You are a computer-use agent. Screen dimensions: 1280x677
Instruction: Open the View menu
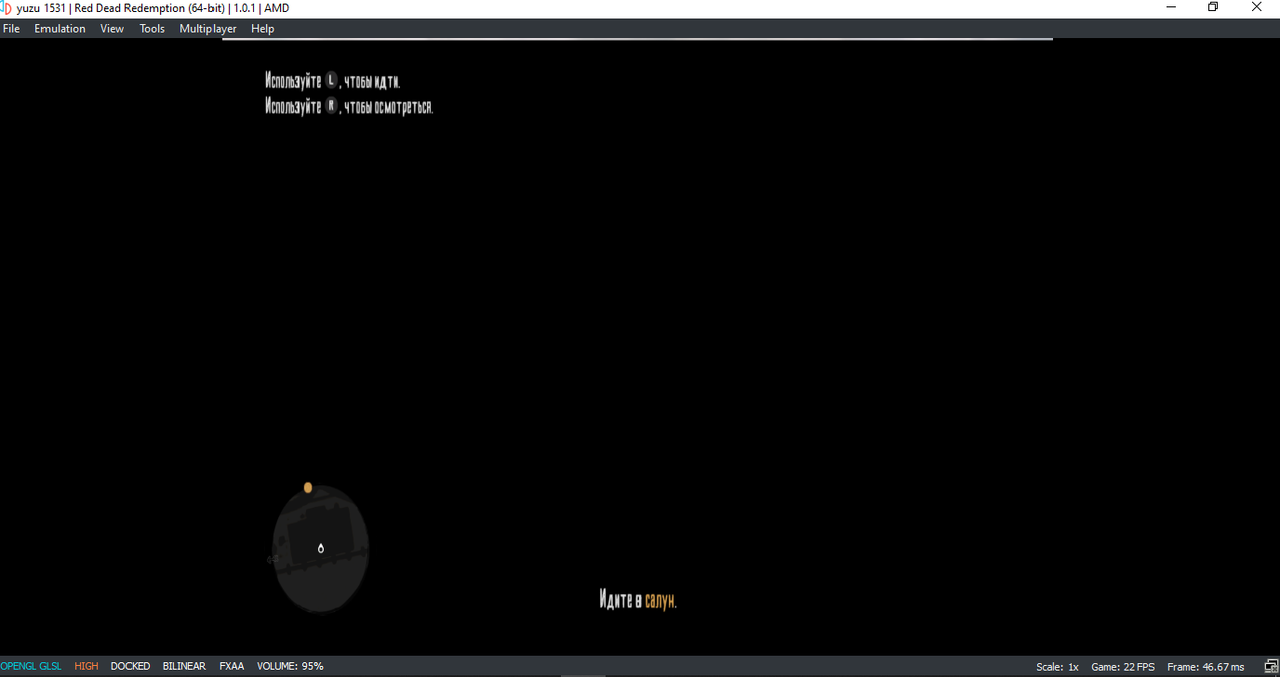[112, 29]
